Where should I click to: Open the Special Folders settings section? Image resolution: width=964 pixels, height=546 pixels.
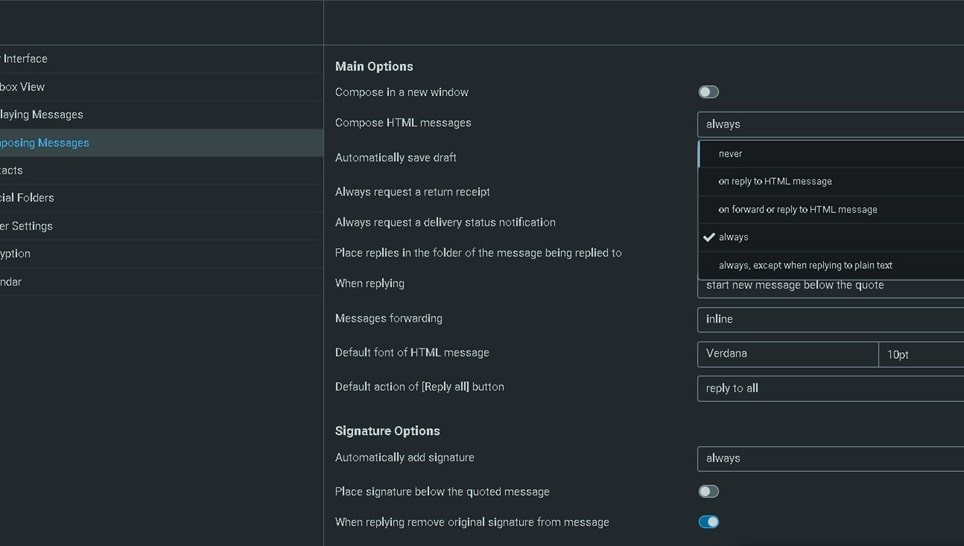tap(27, 198)
